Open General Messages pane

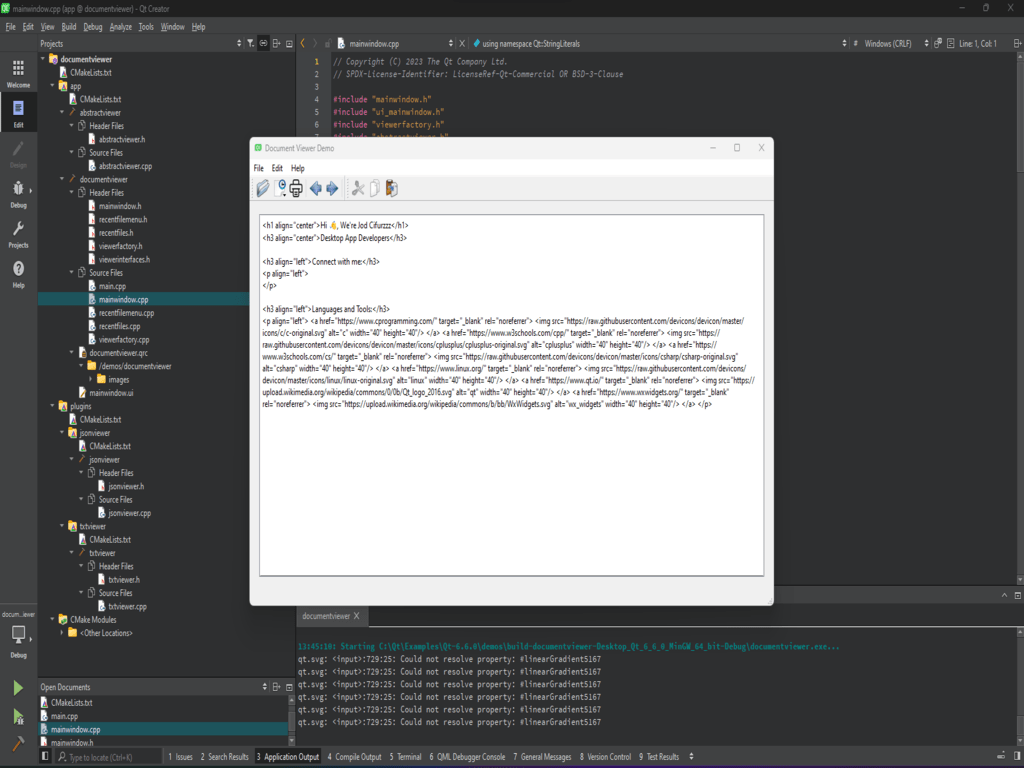[542, 756]
